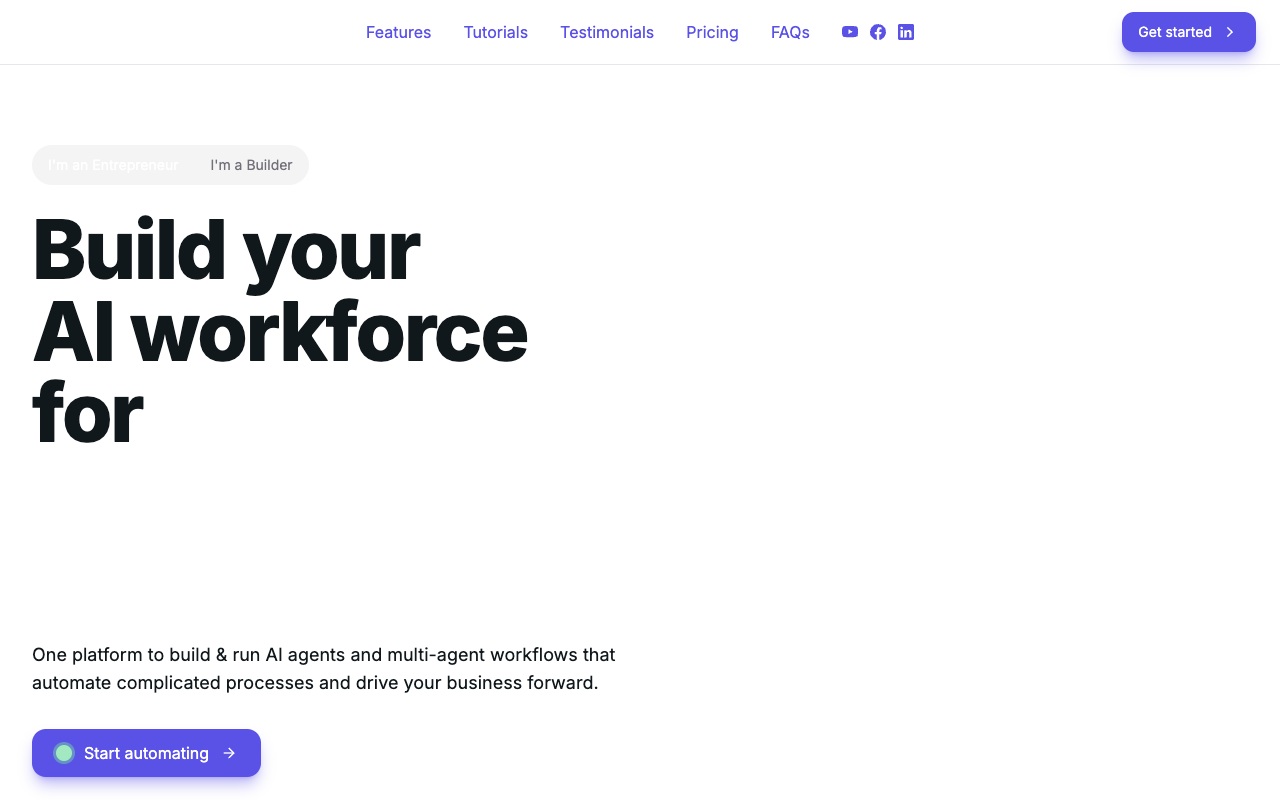Click the 'Build your' headline line
This screenshot has height=800, width=1280.
click(226, 250)
